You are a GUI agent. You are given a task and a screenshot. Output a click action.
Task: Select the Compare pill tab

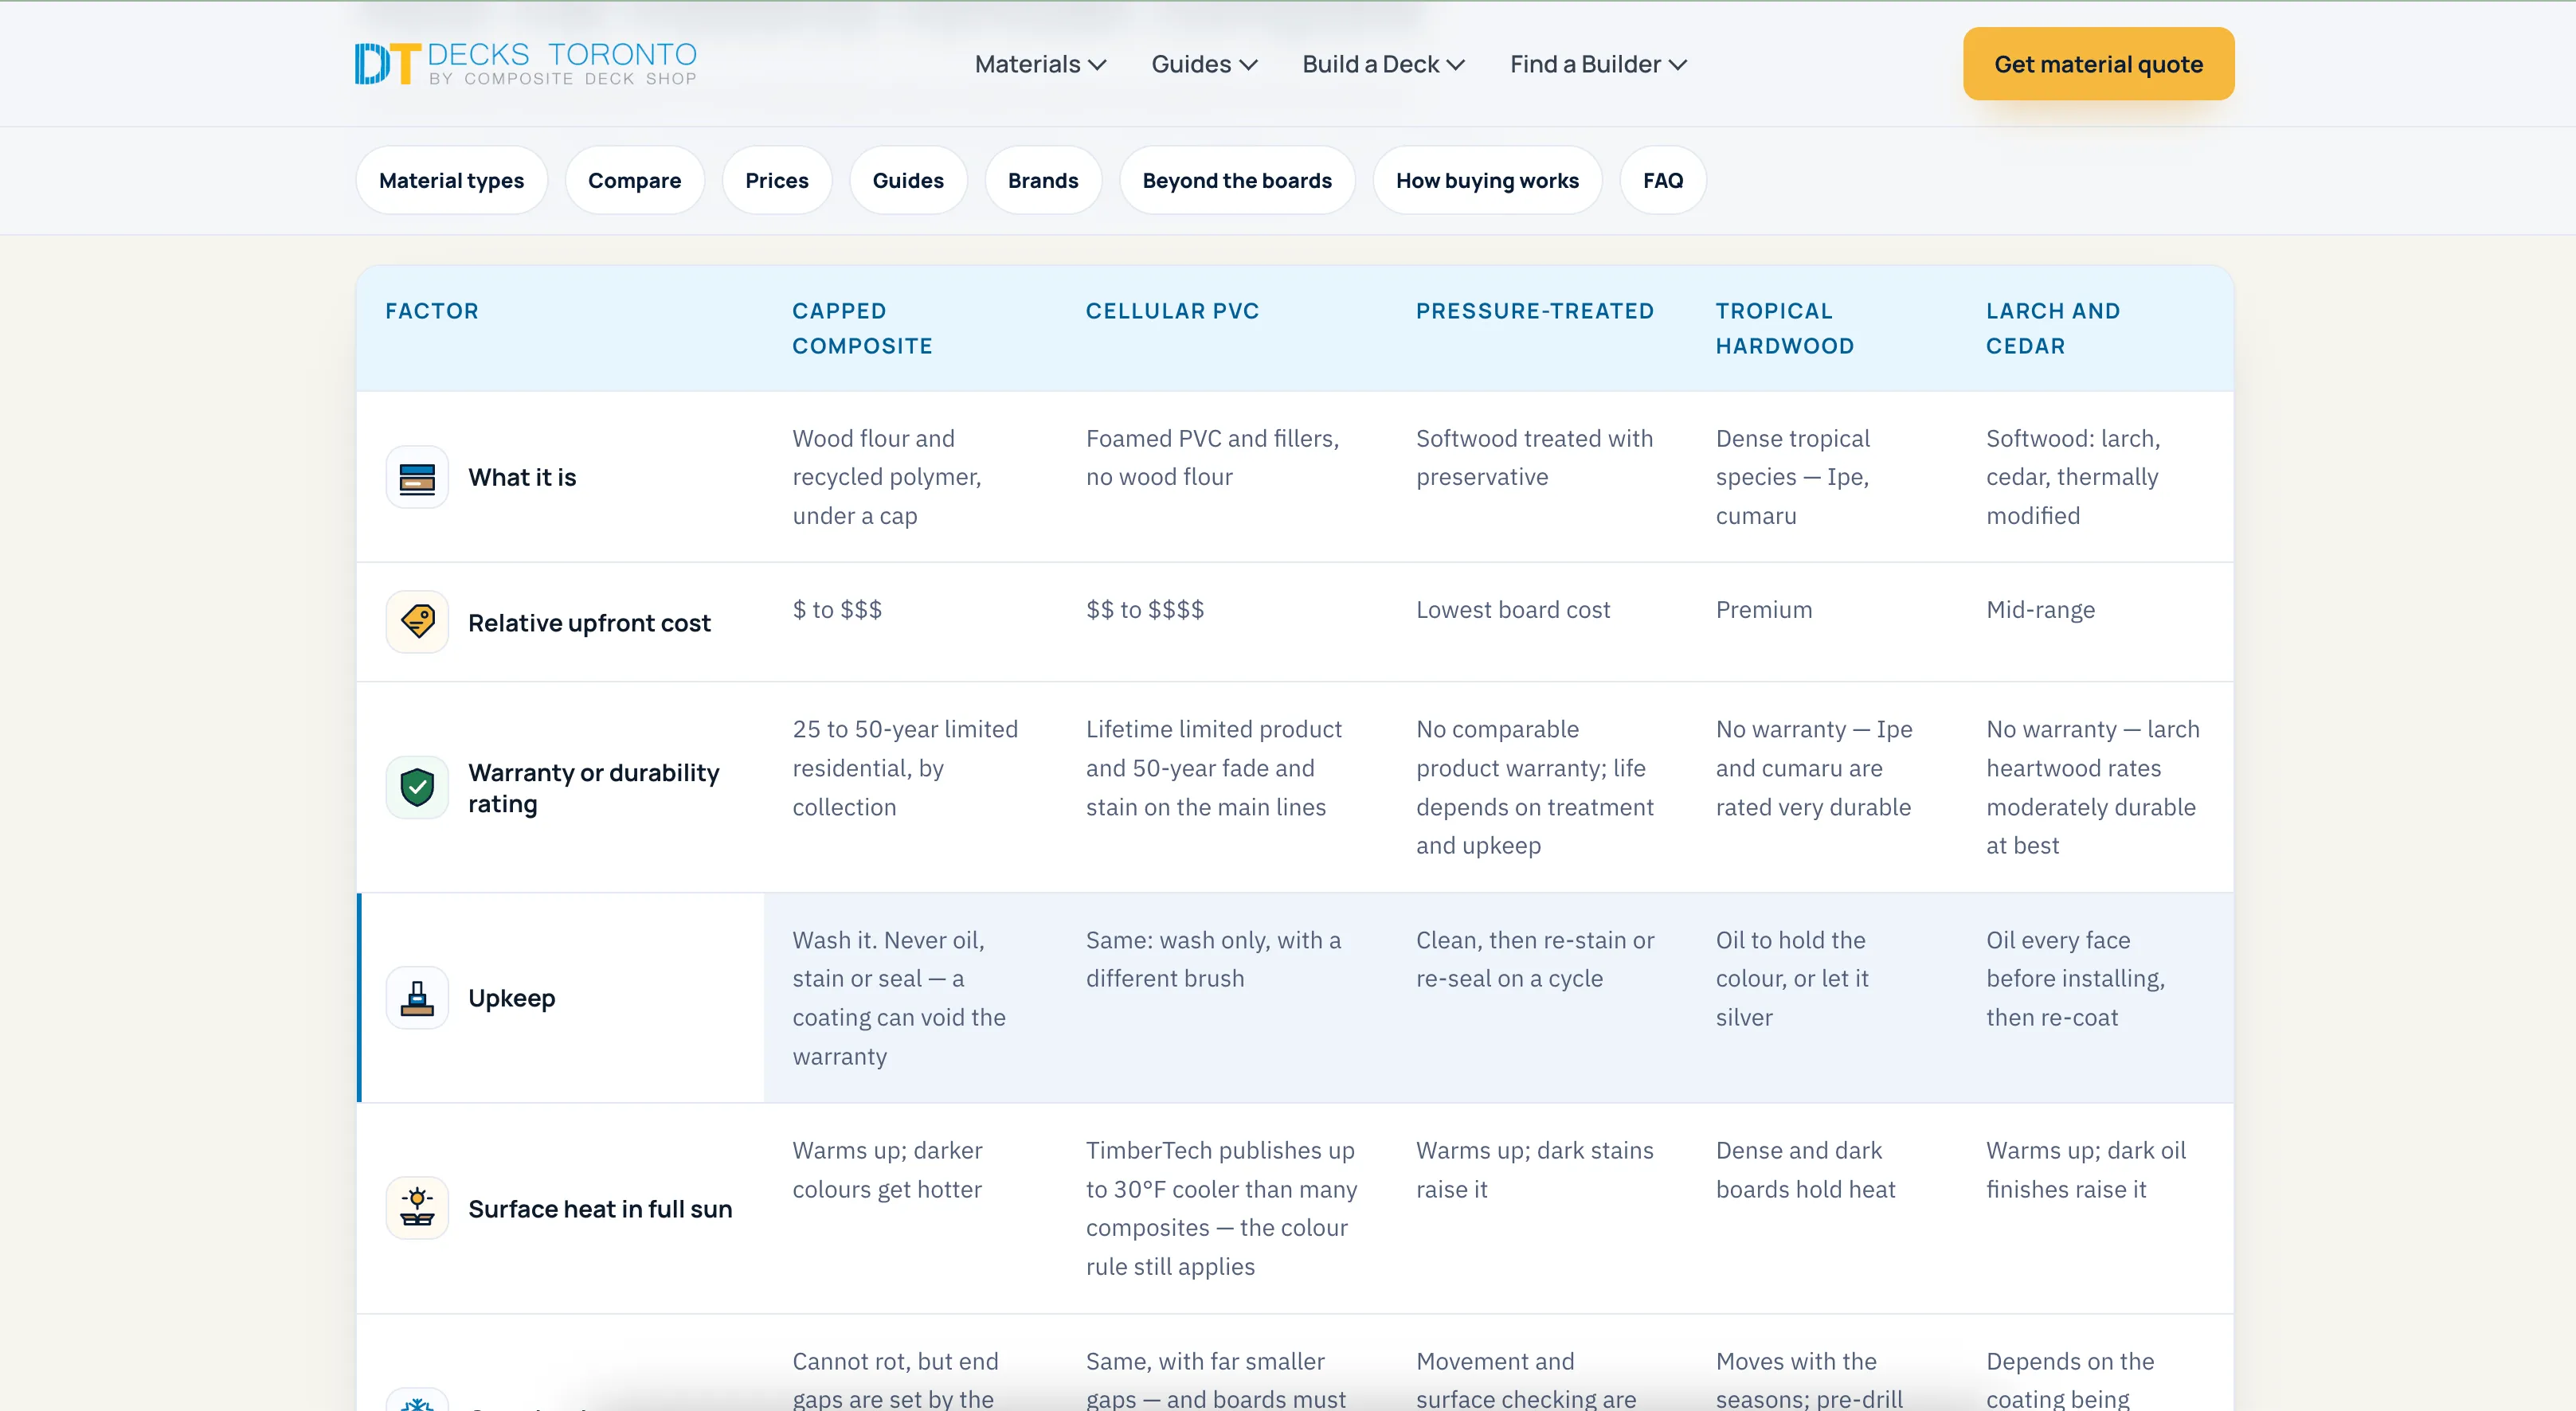634,180
